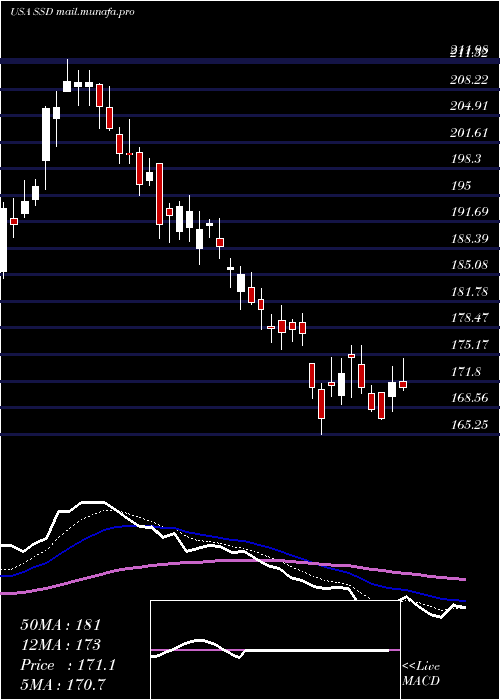Click the 188.39 price axis label
This screenshot has height=700, width=500.
click(x=469, y=239)
